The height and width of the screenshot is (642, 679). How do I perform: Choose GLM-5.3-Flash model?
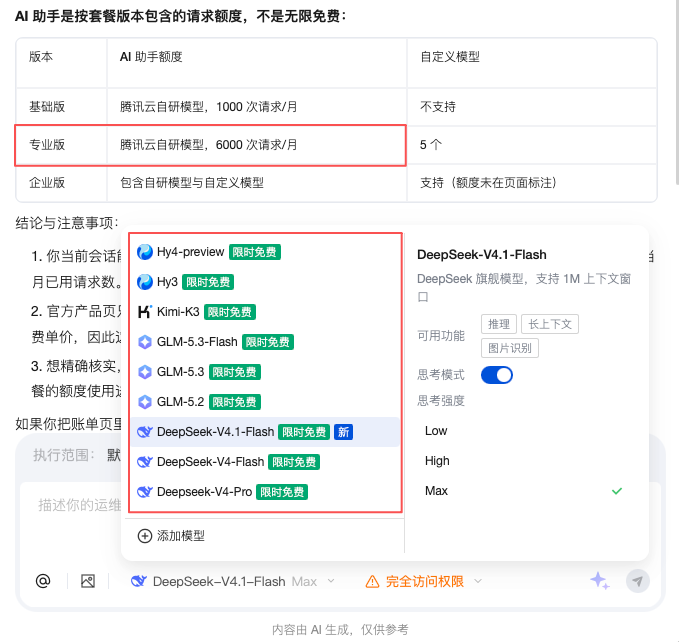pyautogui.click(x=265, y=342)
